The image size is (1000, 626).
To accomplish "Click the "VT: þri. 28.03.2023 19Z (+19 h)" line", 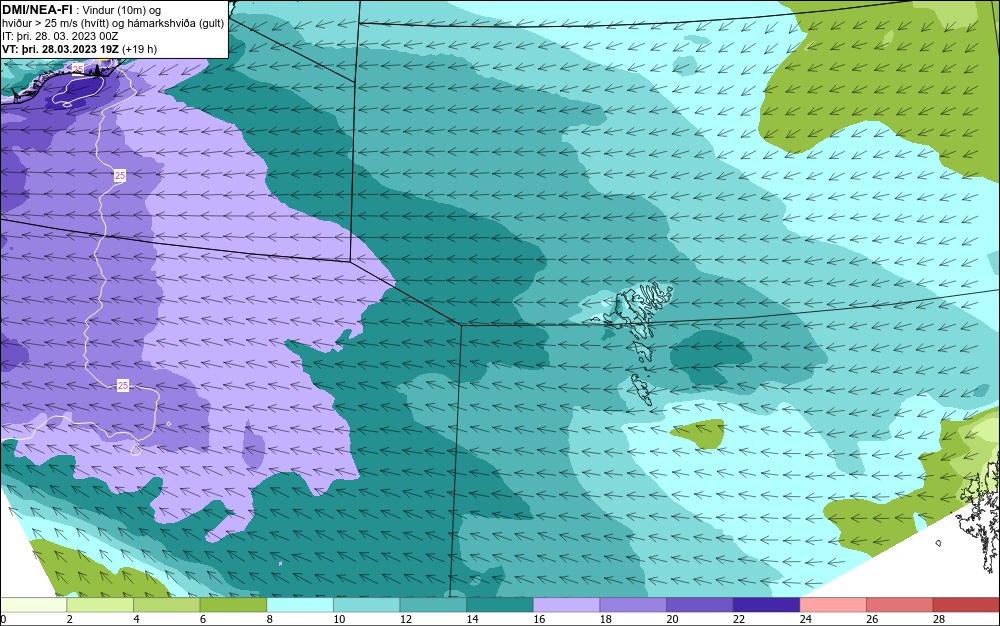I will pos(79,49).
